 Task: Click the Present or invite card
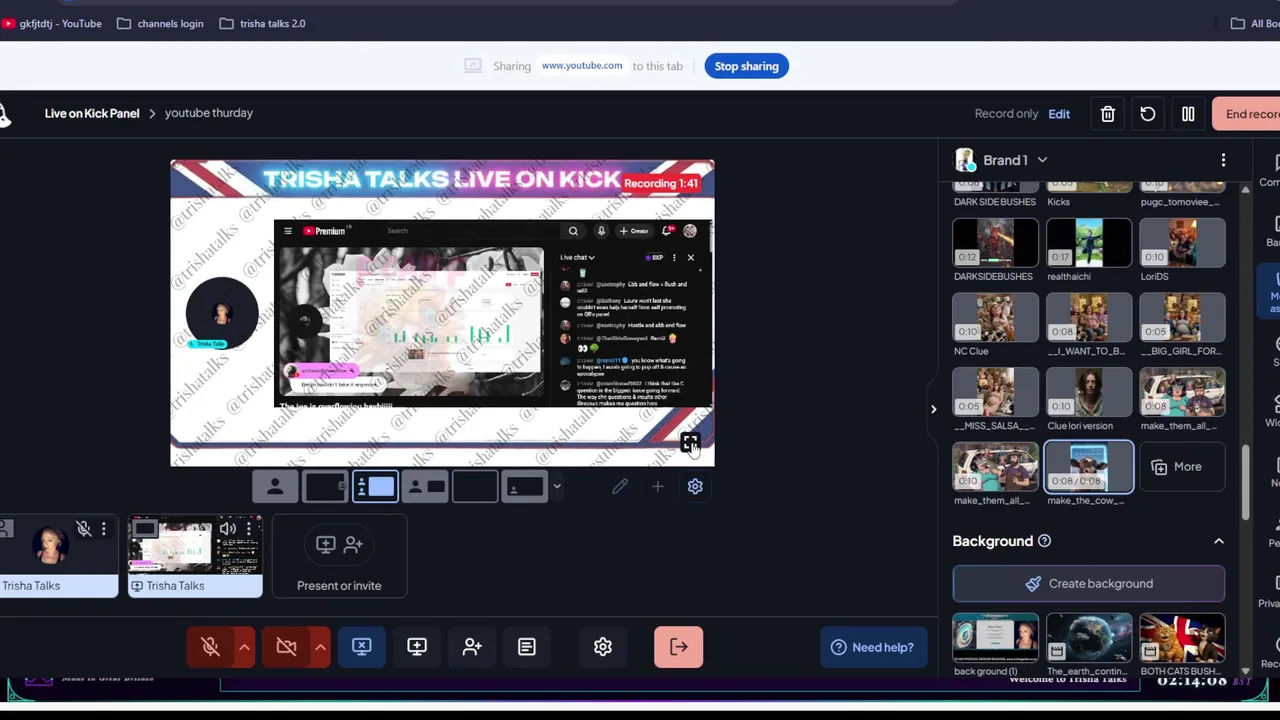pos(339,556)
